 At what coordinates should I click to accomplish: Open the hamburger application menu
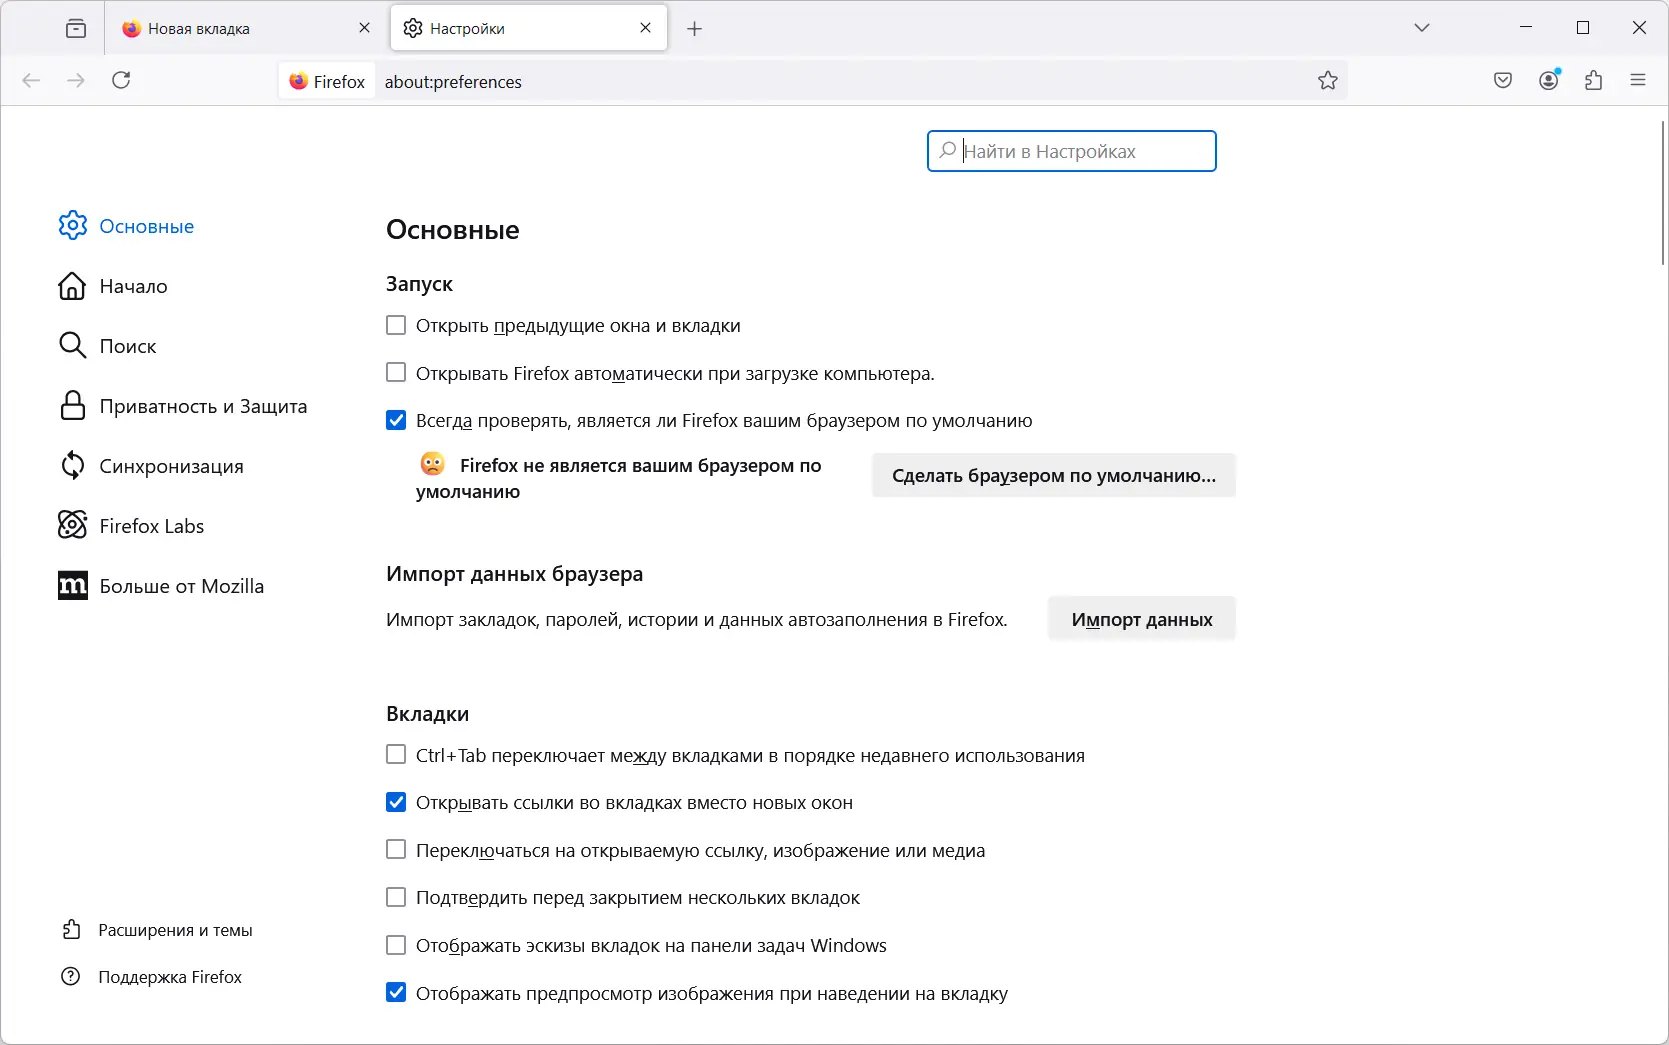1637,81
